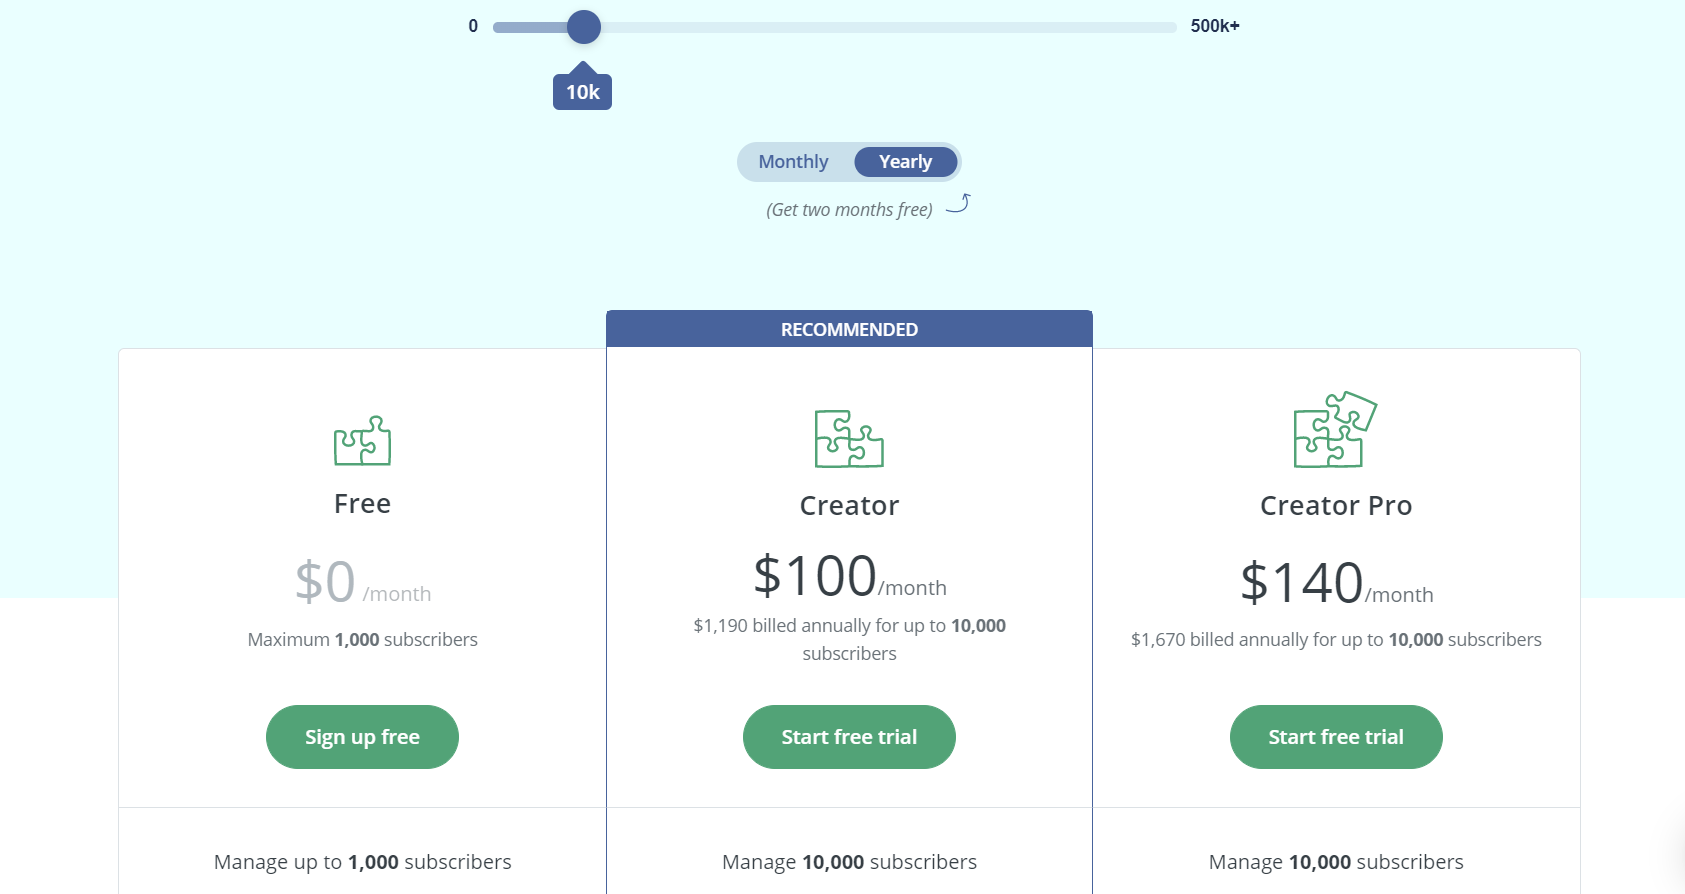Start free trial for Creator plan

tap(849, 737)
